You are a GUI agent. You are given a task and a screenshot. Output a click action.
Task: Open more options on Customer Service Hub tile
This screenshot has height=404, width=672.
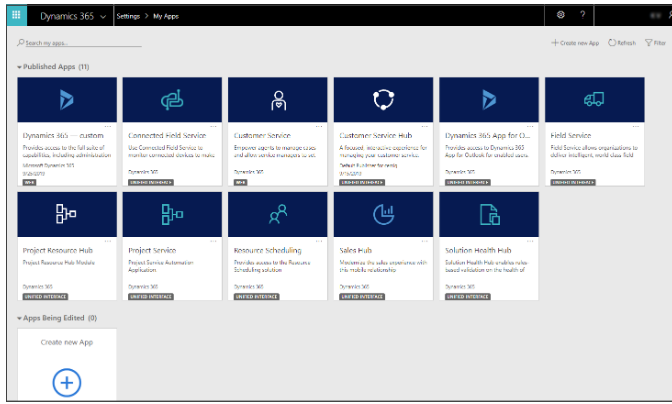[424, 126]
